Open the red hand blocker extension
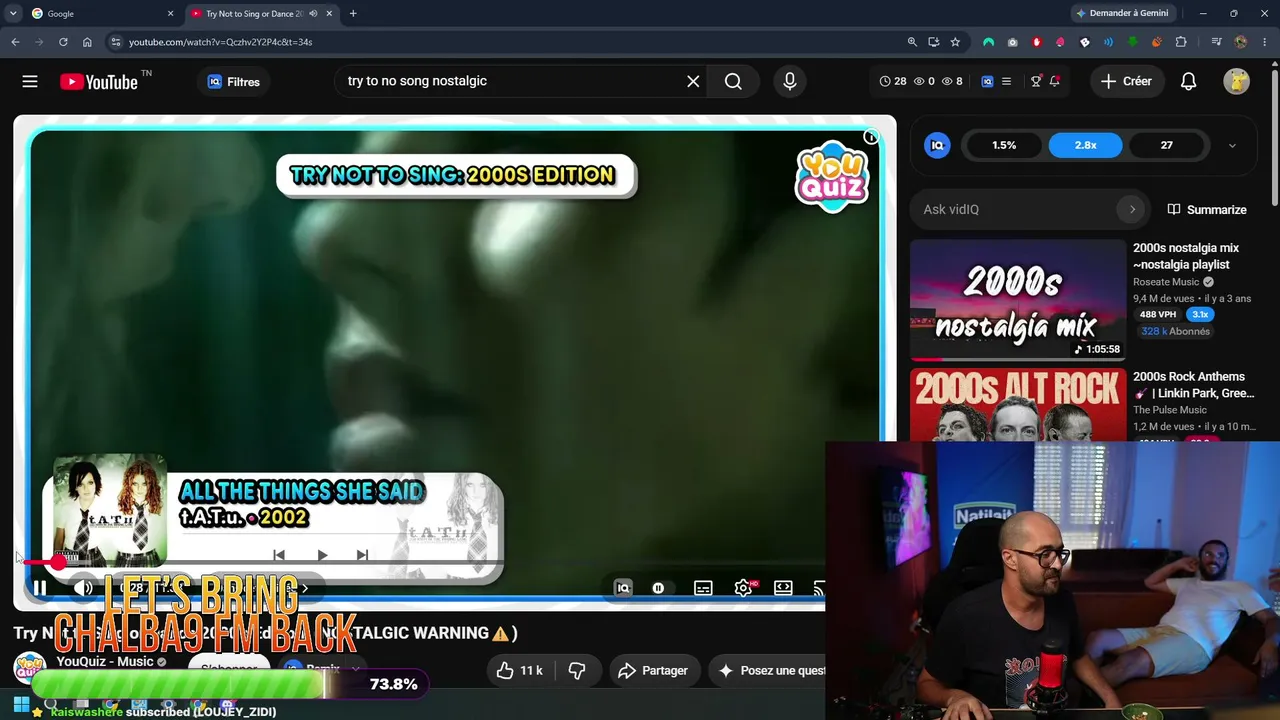 point(1036,42)
